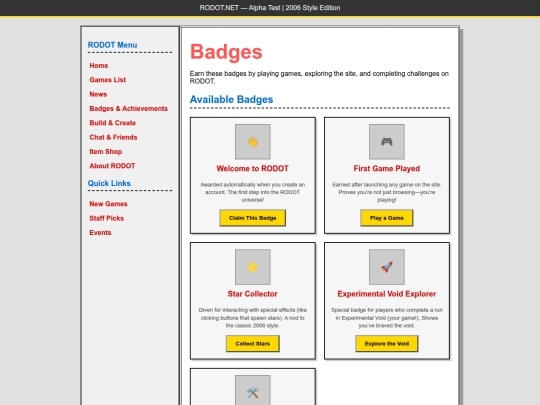Screen dimensions: 540x405
Task: Open the News page
Action: click(98, 94)
